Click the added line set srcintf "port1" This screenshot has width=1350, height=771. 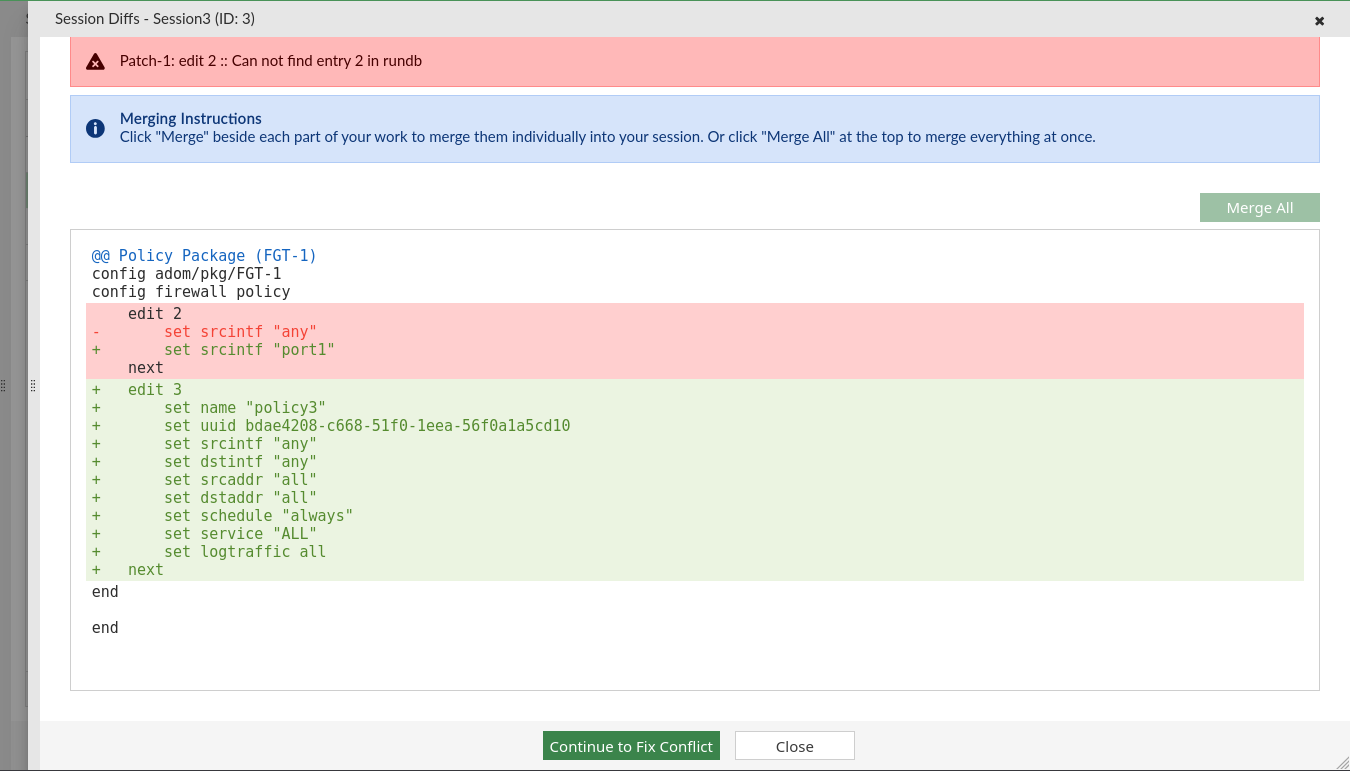click(x=248, y=350)
